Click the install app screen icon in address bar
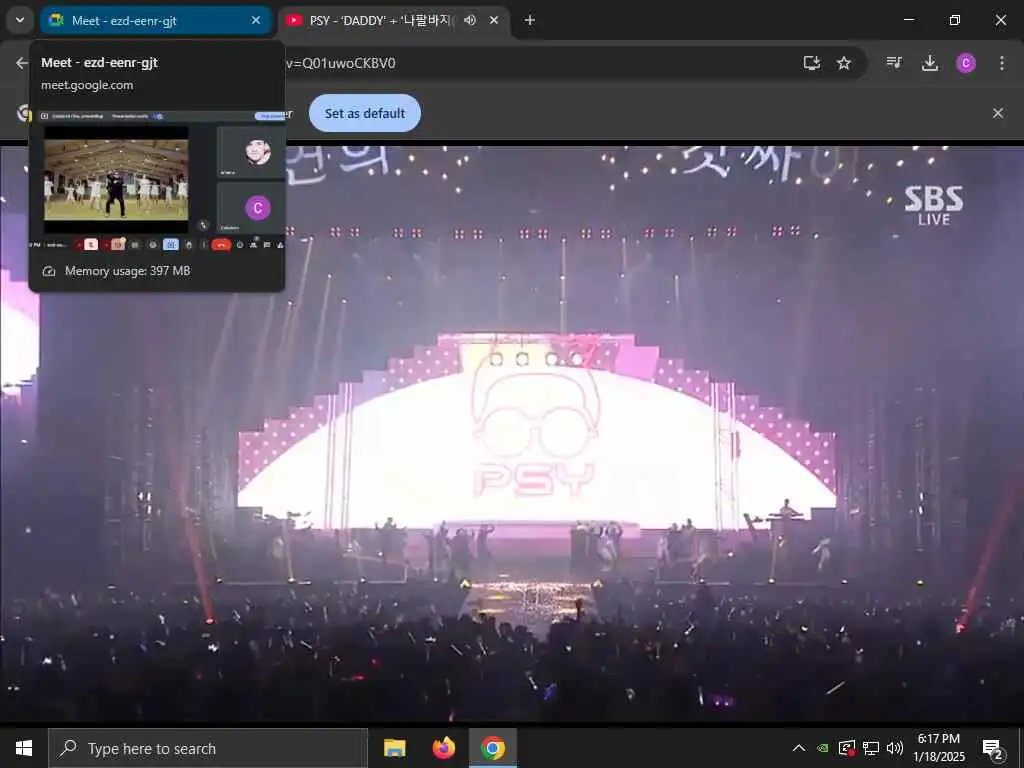This screenshot has height=768, width=1024. click(812, 63)
